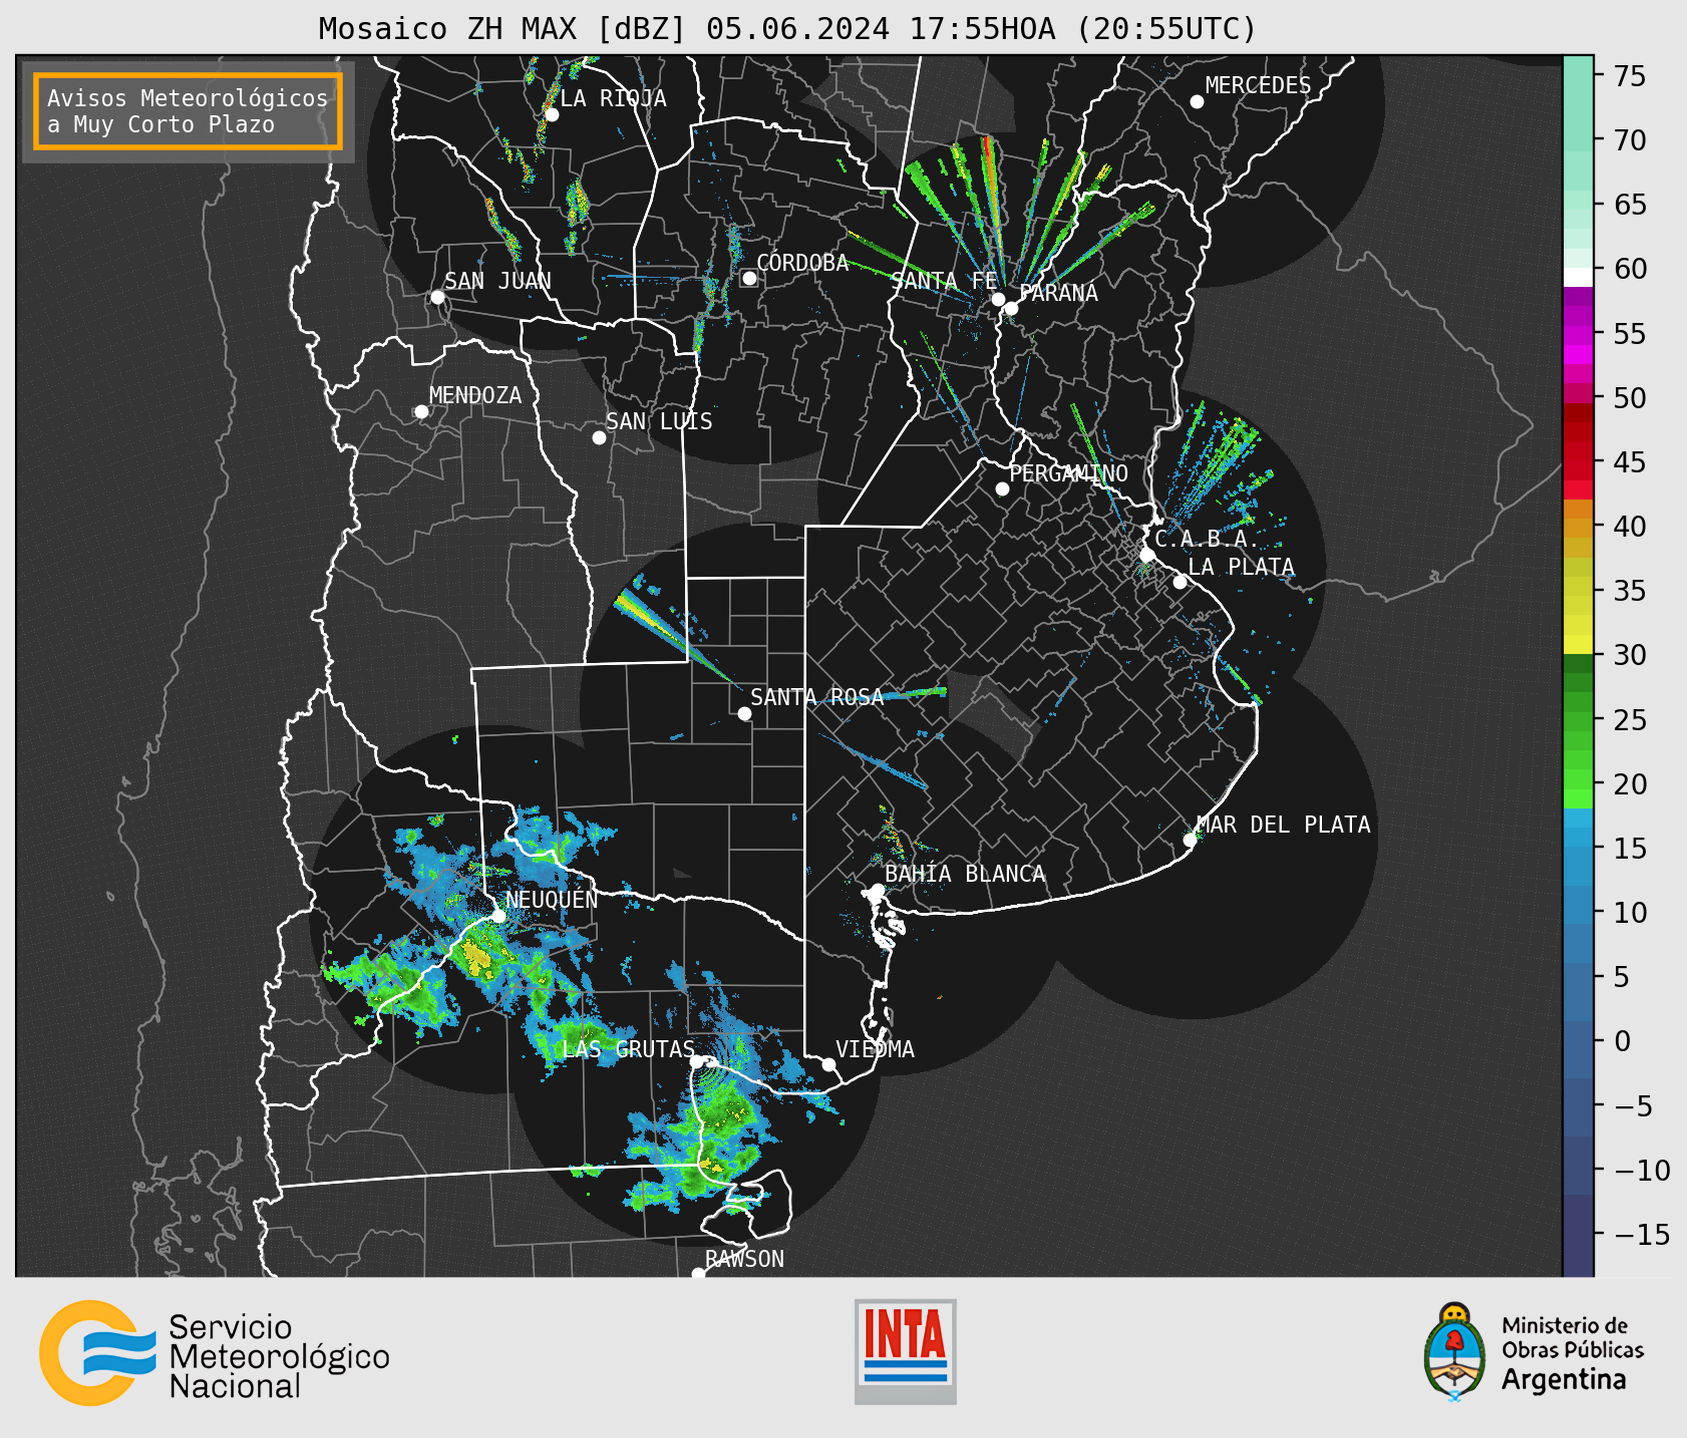Click the Mercedes city marker
Screen dimensions: 1687x1438
[1197, 102]
